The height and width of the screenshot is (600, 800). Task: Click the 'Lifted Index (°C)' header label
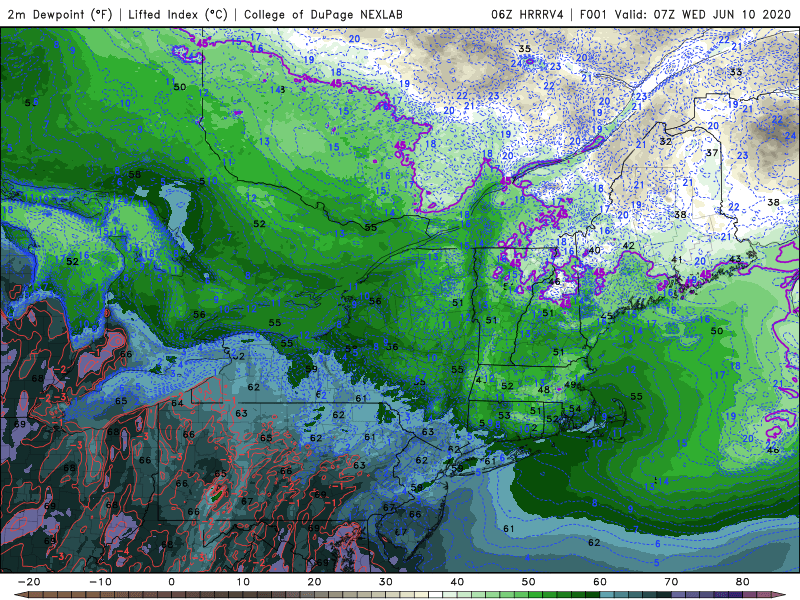point(178,14)
